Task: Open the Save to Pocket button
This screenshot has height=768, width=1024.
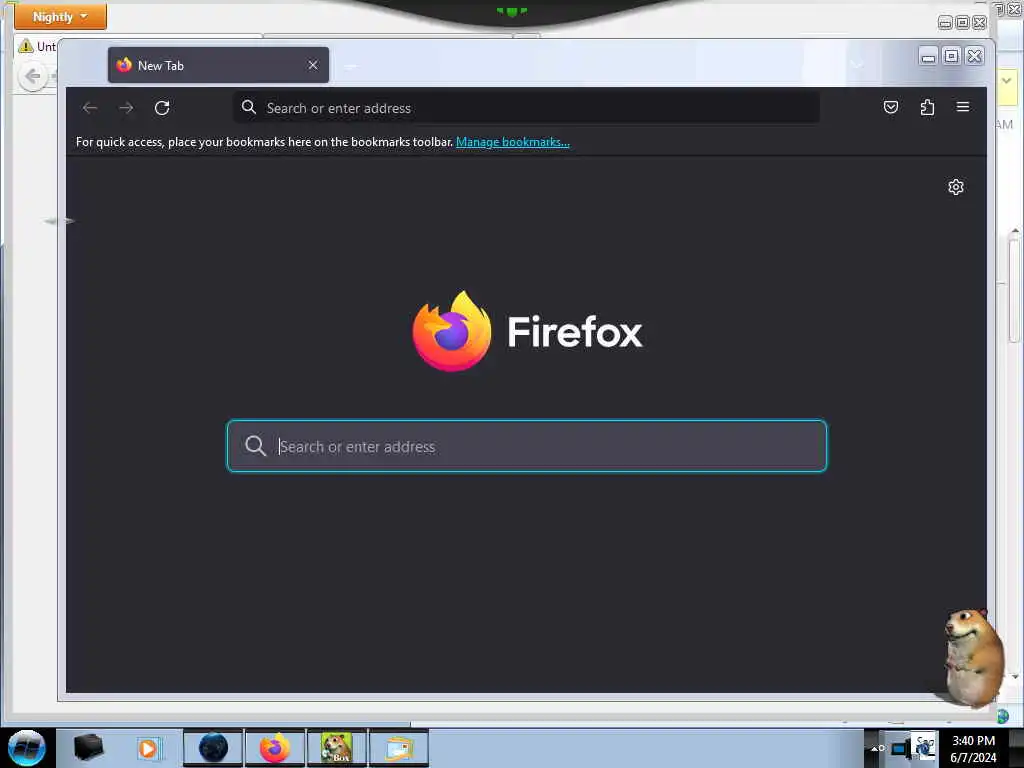Action: coord(891,107)
